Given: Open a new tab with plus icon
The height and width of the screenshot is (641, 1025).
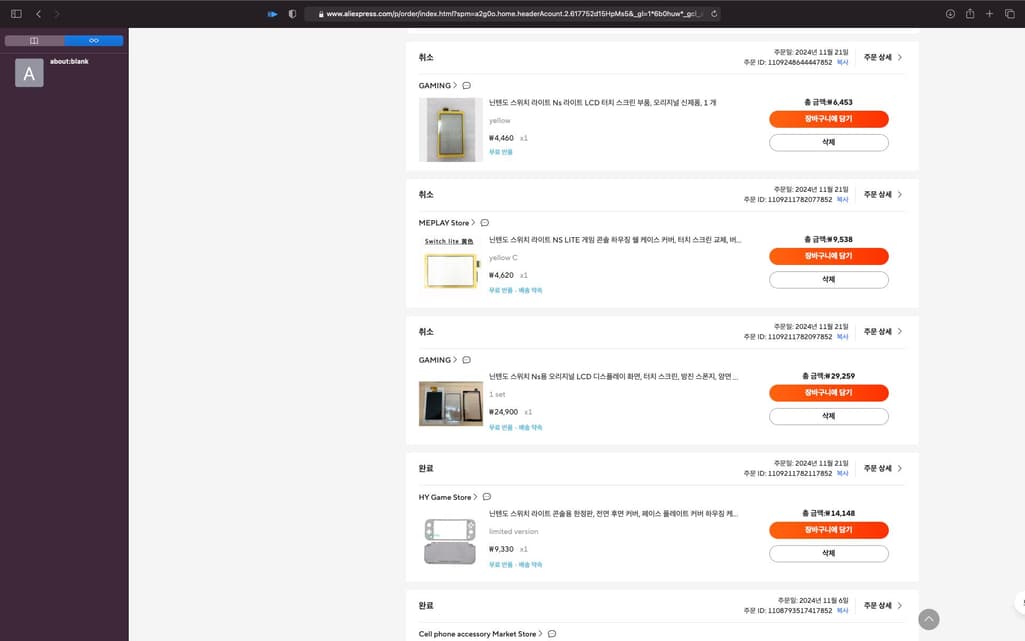Looking at the screenshot, I should click(989, 14).
